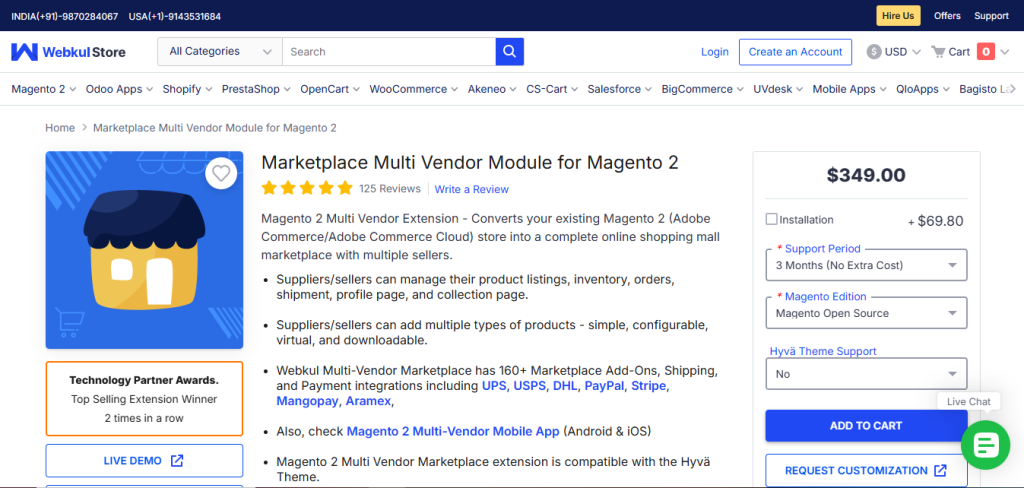Screen dimensions: 1024x488
Task: Open the Mangopay integration link
Action: click(307, 401)
